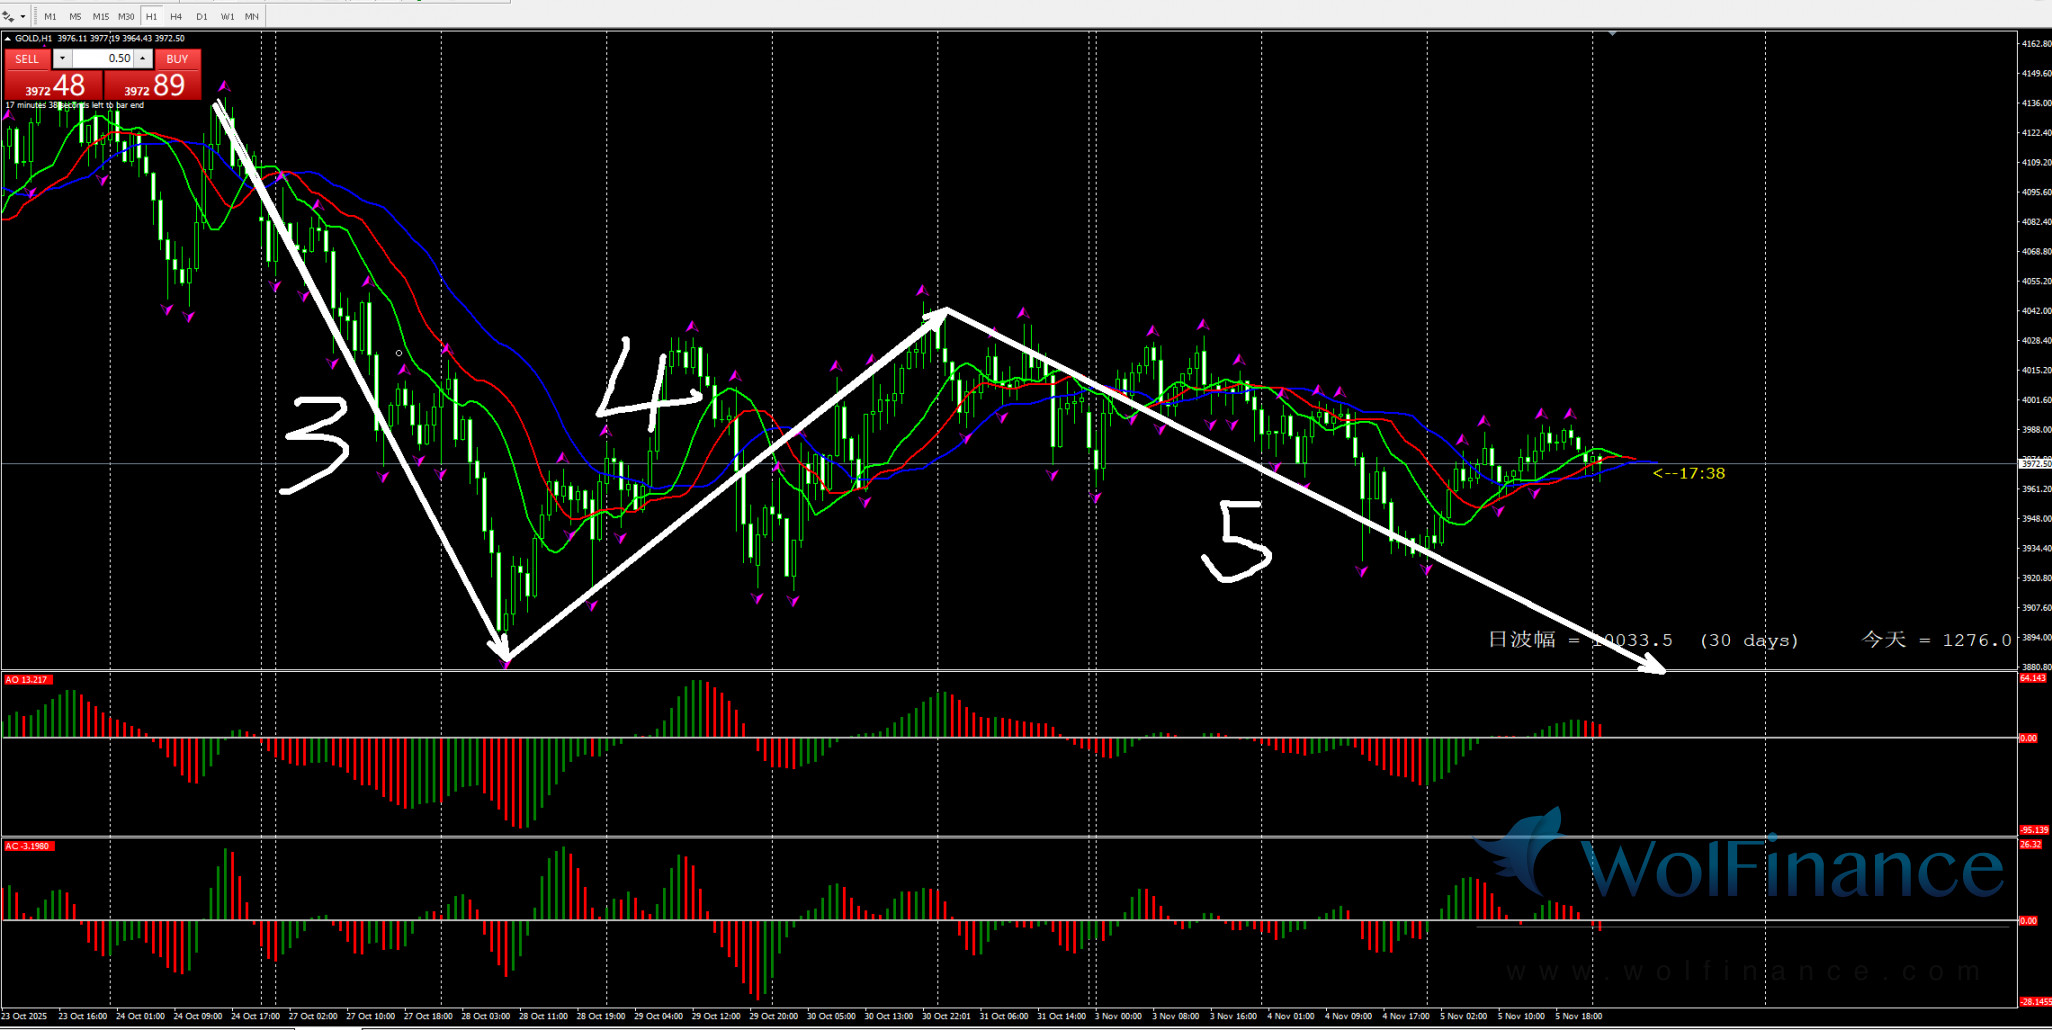Switch chart to M5 timeframe

tap(75, 17)
